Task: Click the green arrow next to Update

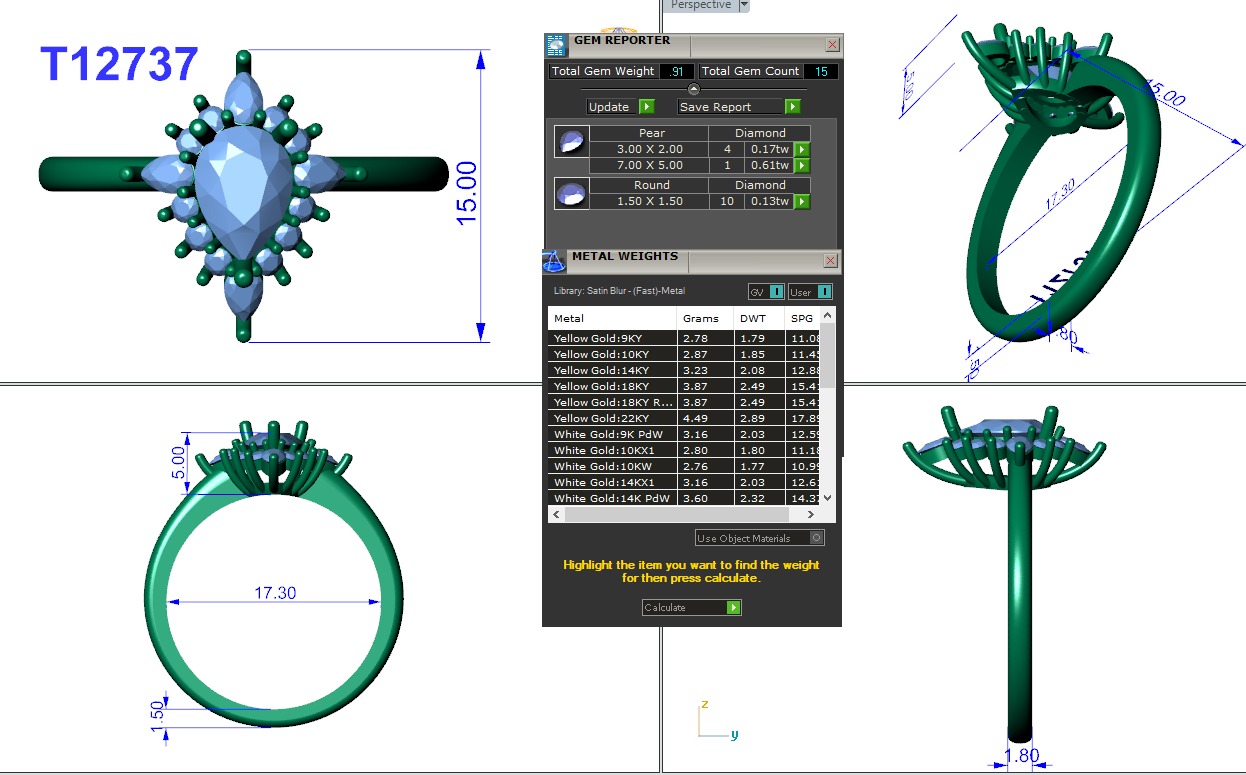Action: coord(647,107)
